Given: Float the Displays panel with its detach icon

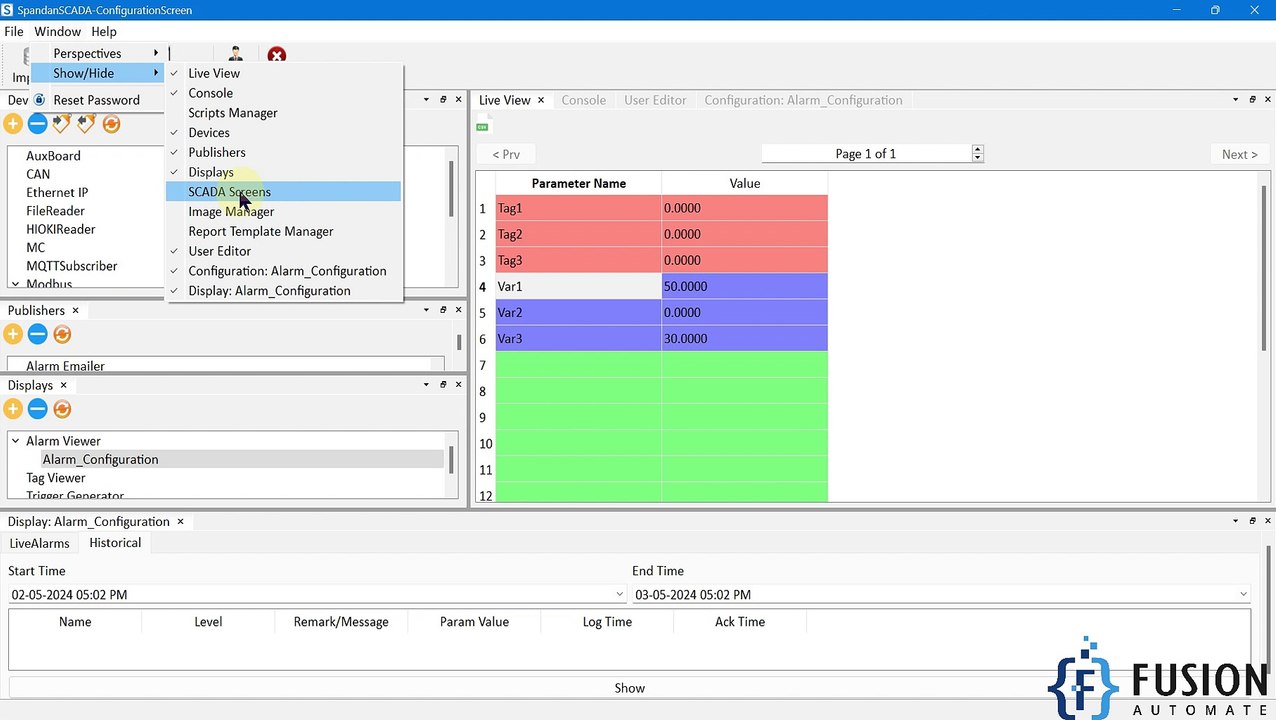Looking at the screenshot, I should click(442, 385).
